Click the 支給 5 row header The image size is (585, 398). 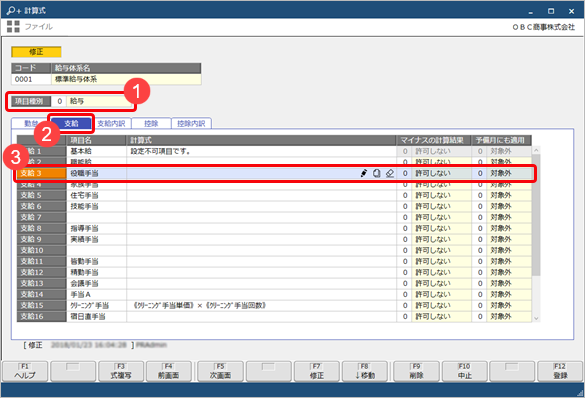click(41, 195)
